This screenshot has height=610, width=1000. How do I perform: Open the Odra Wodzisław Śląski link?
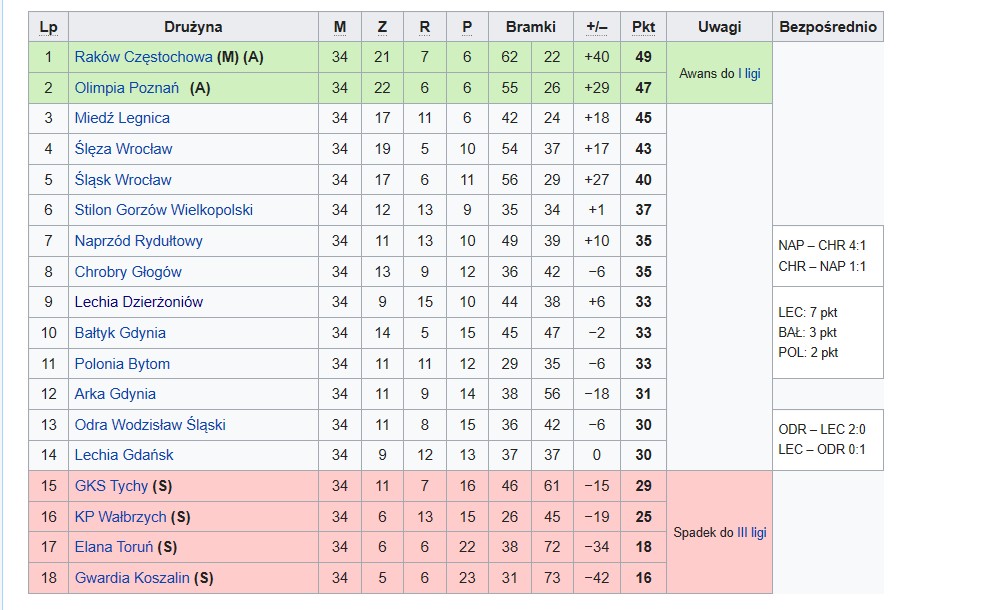coord(150,425)
